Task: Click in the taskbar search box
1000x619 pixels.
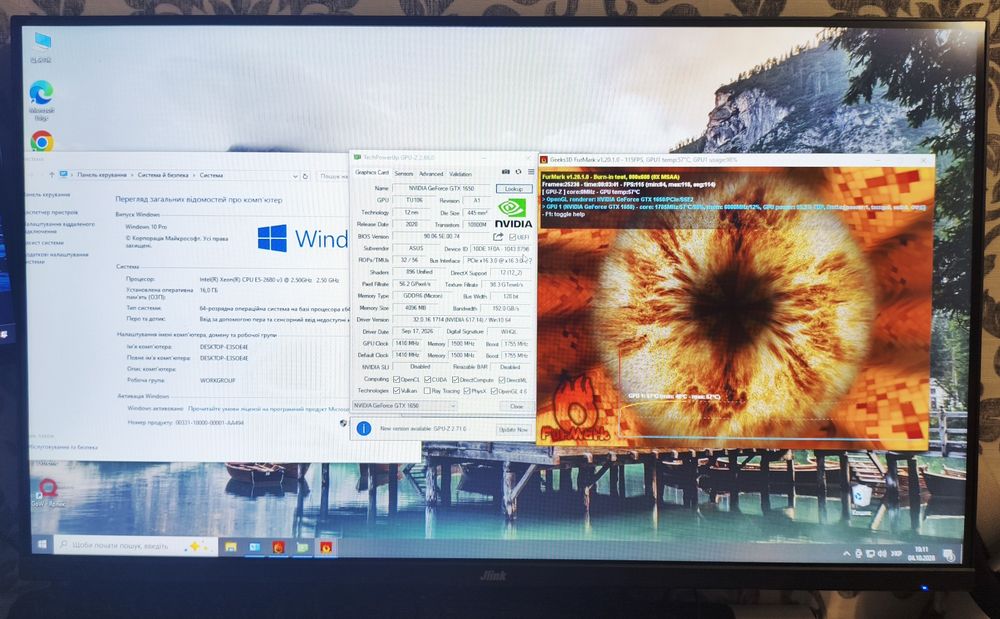Action: [135, 546]
